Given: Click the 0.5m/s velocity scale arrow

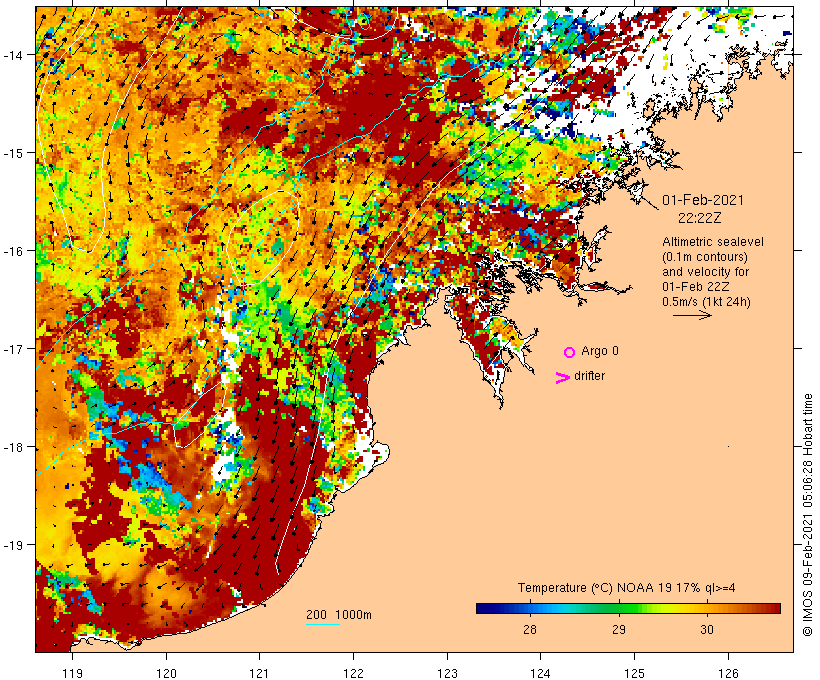Looking at the screenshot, I should point(692,315).
